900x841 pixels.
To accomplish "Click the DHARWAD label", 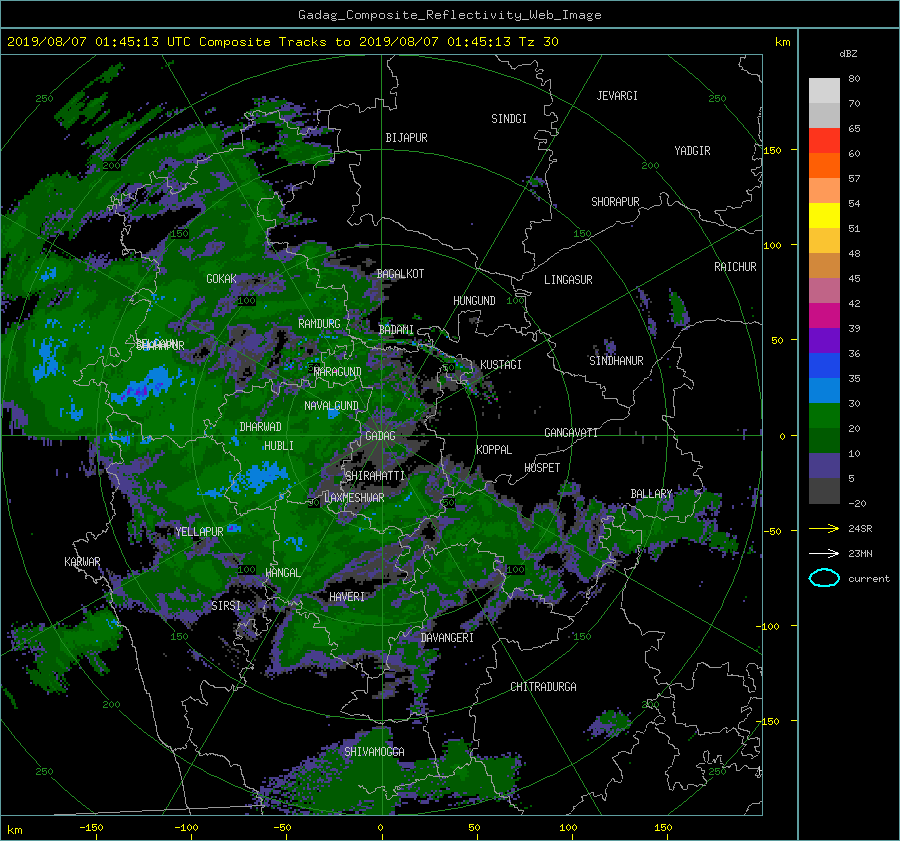I will 261,427.
